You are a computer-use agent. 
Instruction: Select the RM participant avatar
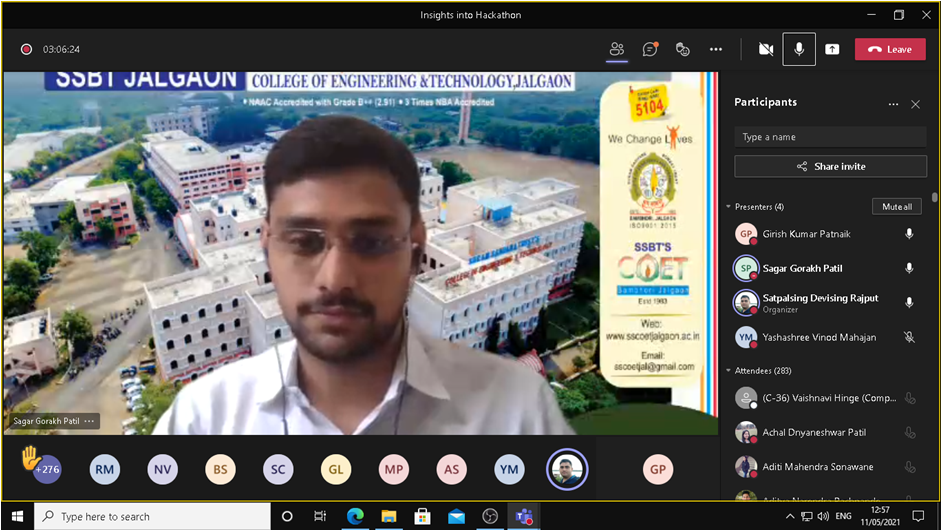105,470
